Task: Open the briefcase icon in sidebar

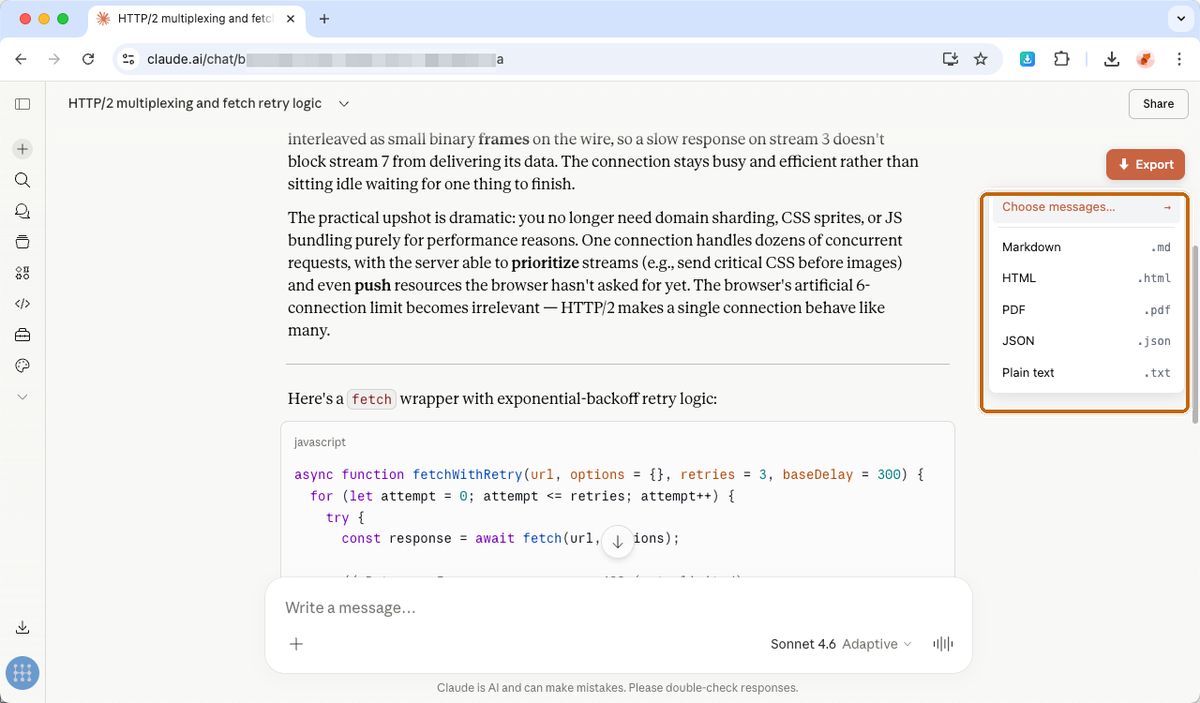Action: click(22, 335)
